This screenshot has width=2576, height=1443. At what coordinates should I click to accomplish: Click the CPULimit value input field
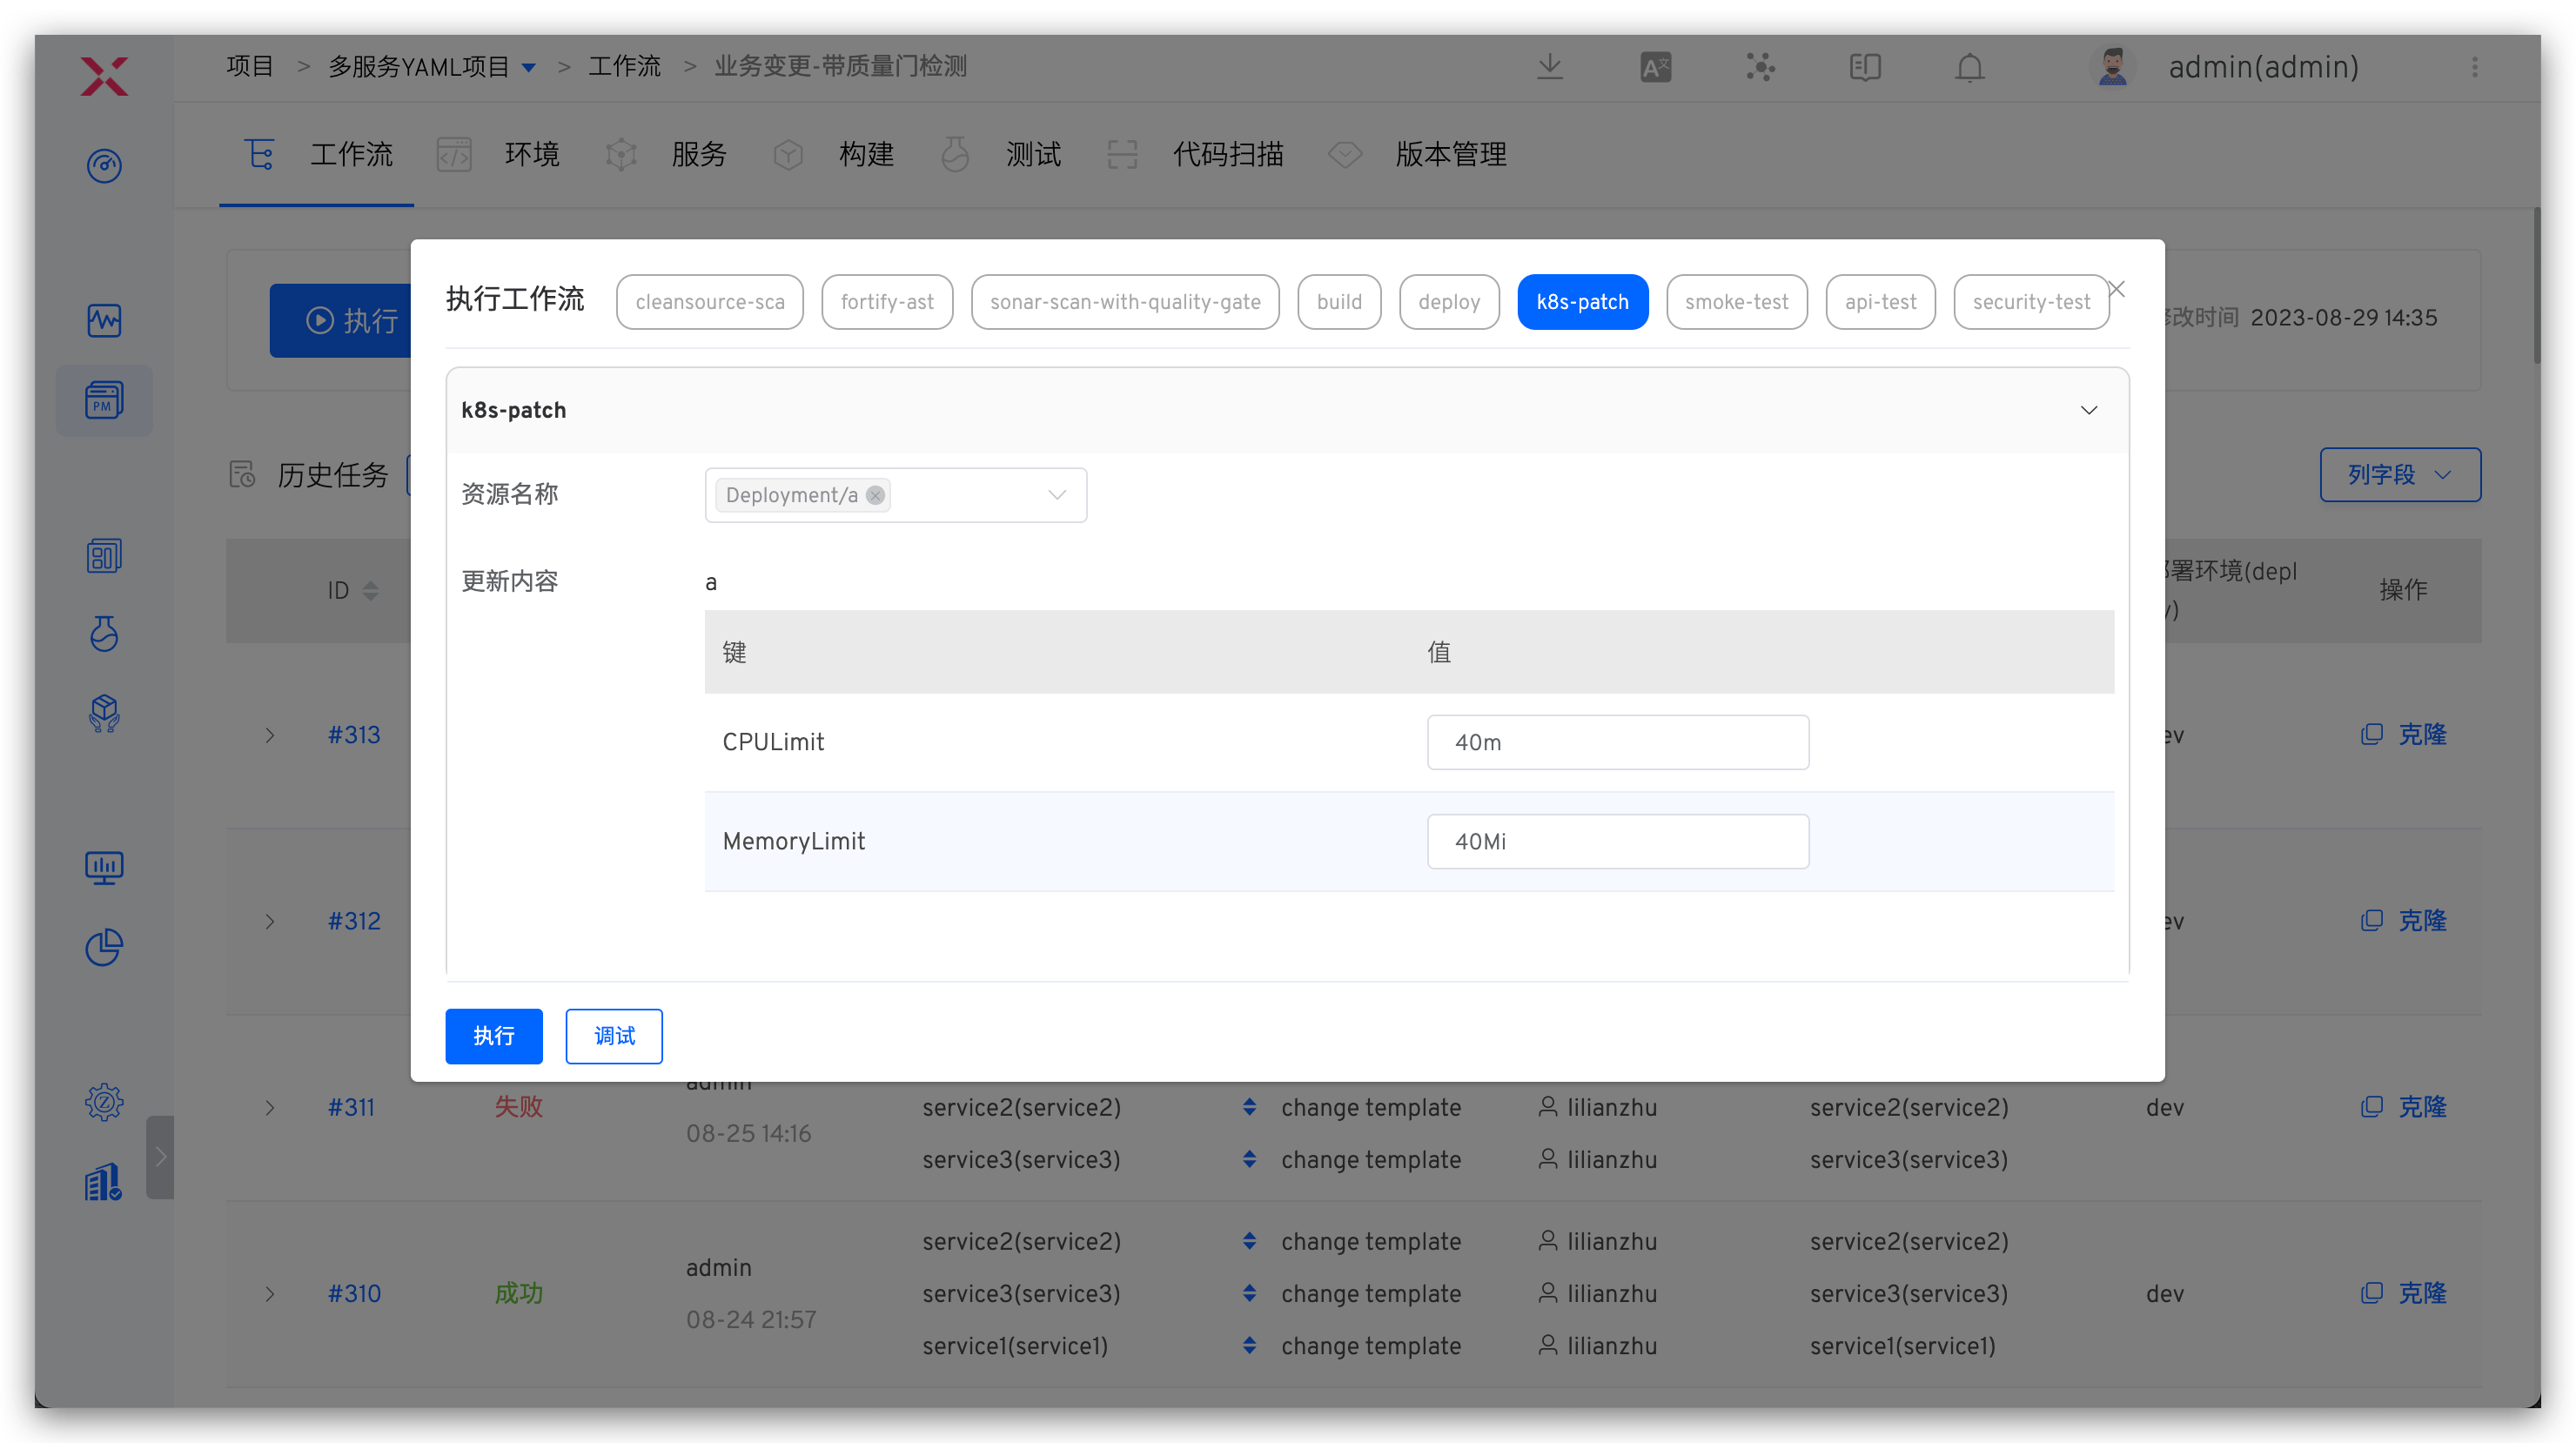click(x=1617, y=742)
